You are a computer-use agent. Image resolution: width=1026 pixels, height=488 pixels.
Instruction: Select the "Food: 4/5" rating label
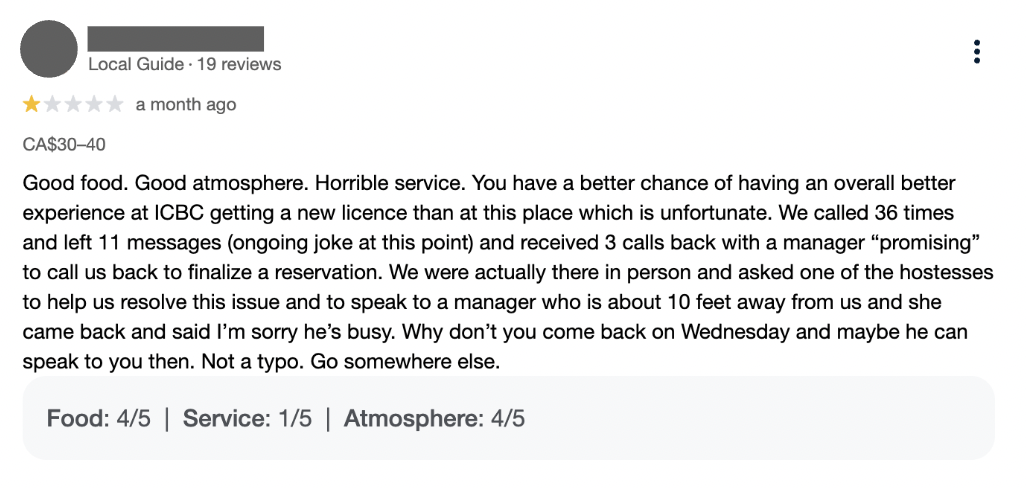(99, 418)
